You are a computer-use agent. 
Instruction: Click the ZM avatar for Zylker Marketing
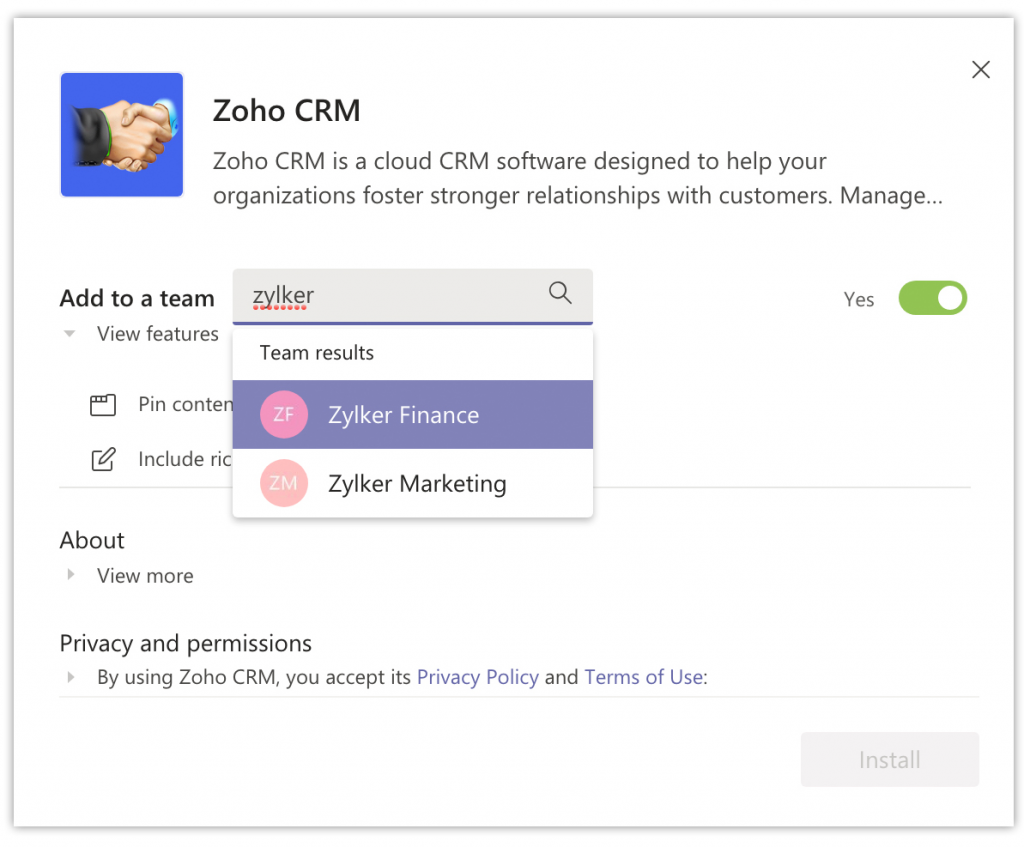283,483
